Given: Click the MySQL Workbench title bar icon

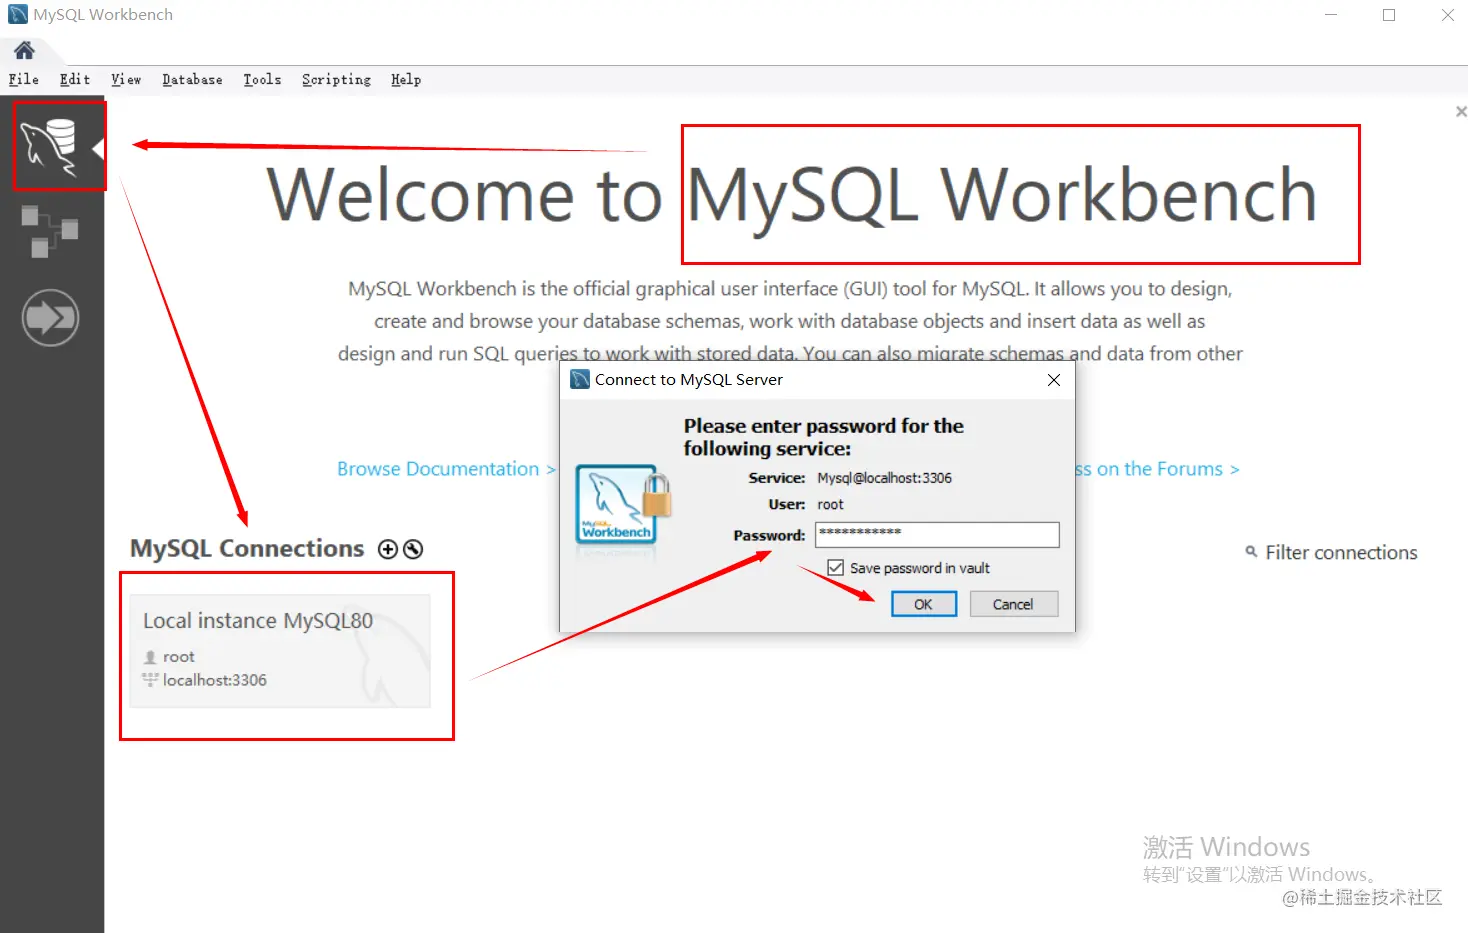Looking at the screenshot, I should 14,14.
